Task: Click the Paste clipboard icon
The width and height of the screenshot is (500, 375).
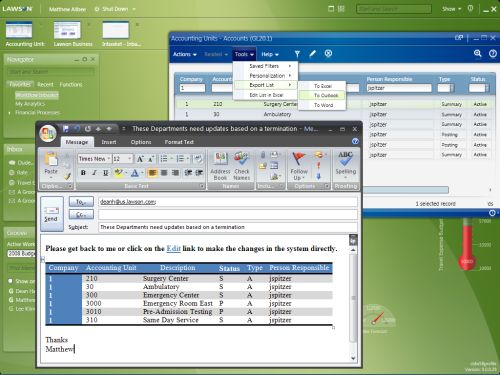Action: coord(51,160)
